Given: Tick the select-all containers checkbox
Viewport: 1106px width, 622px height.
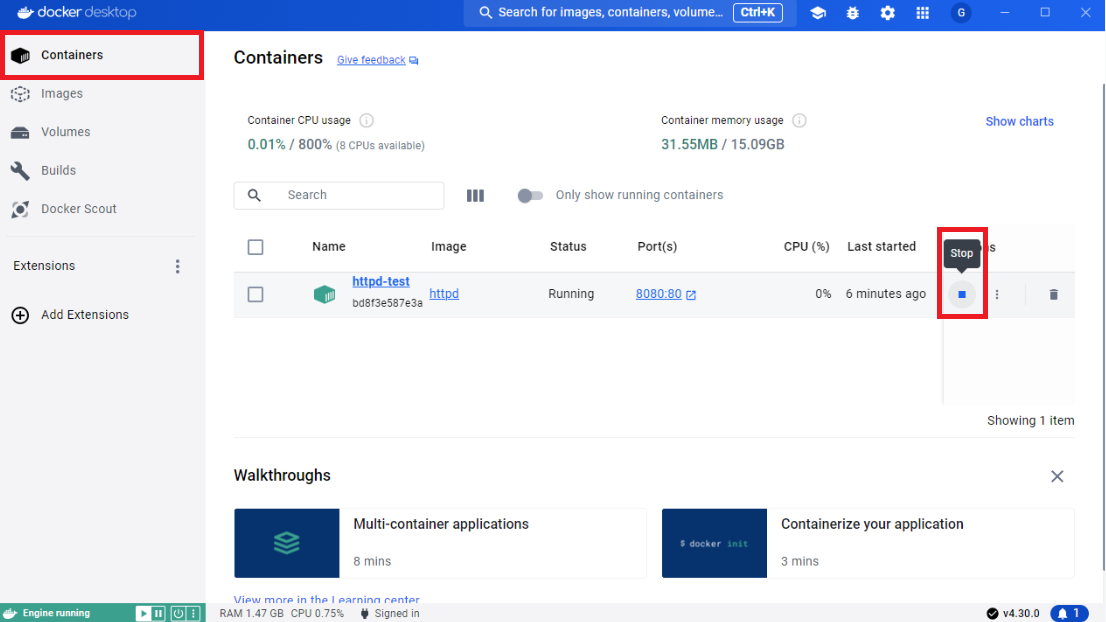Looking at the screenshot, I should pos(255,247).
